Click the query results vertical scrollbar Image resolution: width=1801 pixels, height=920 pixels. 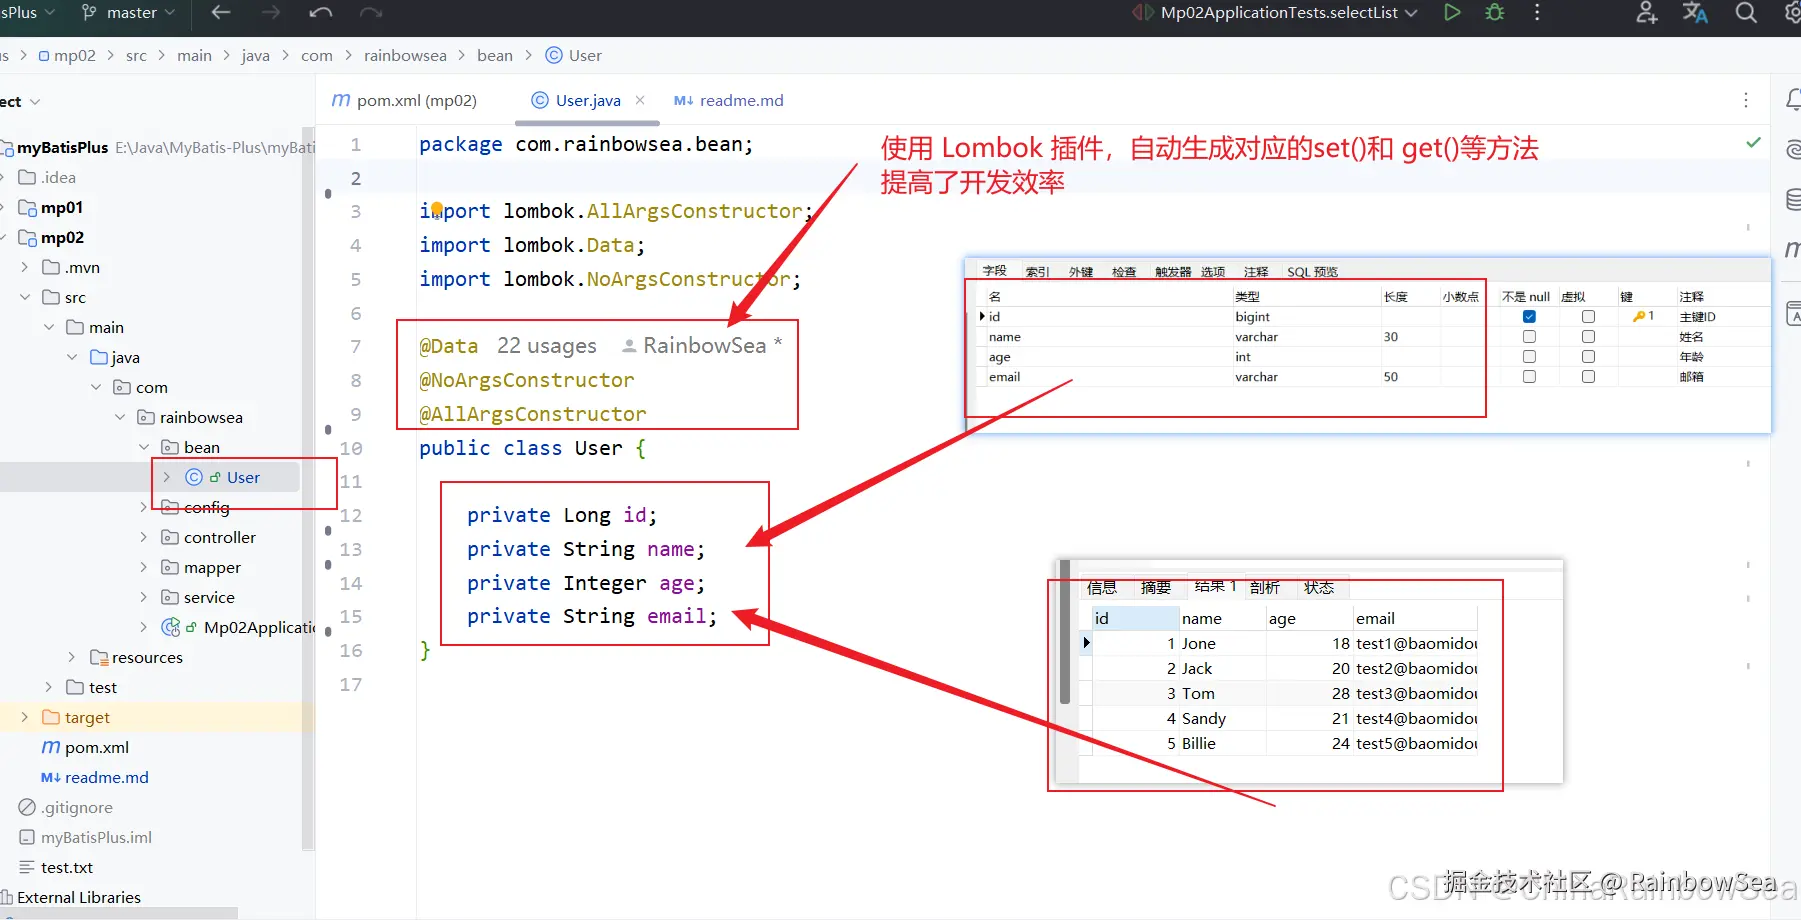tap(1065, 632)
